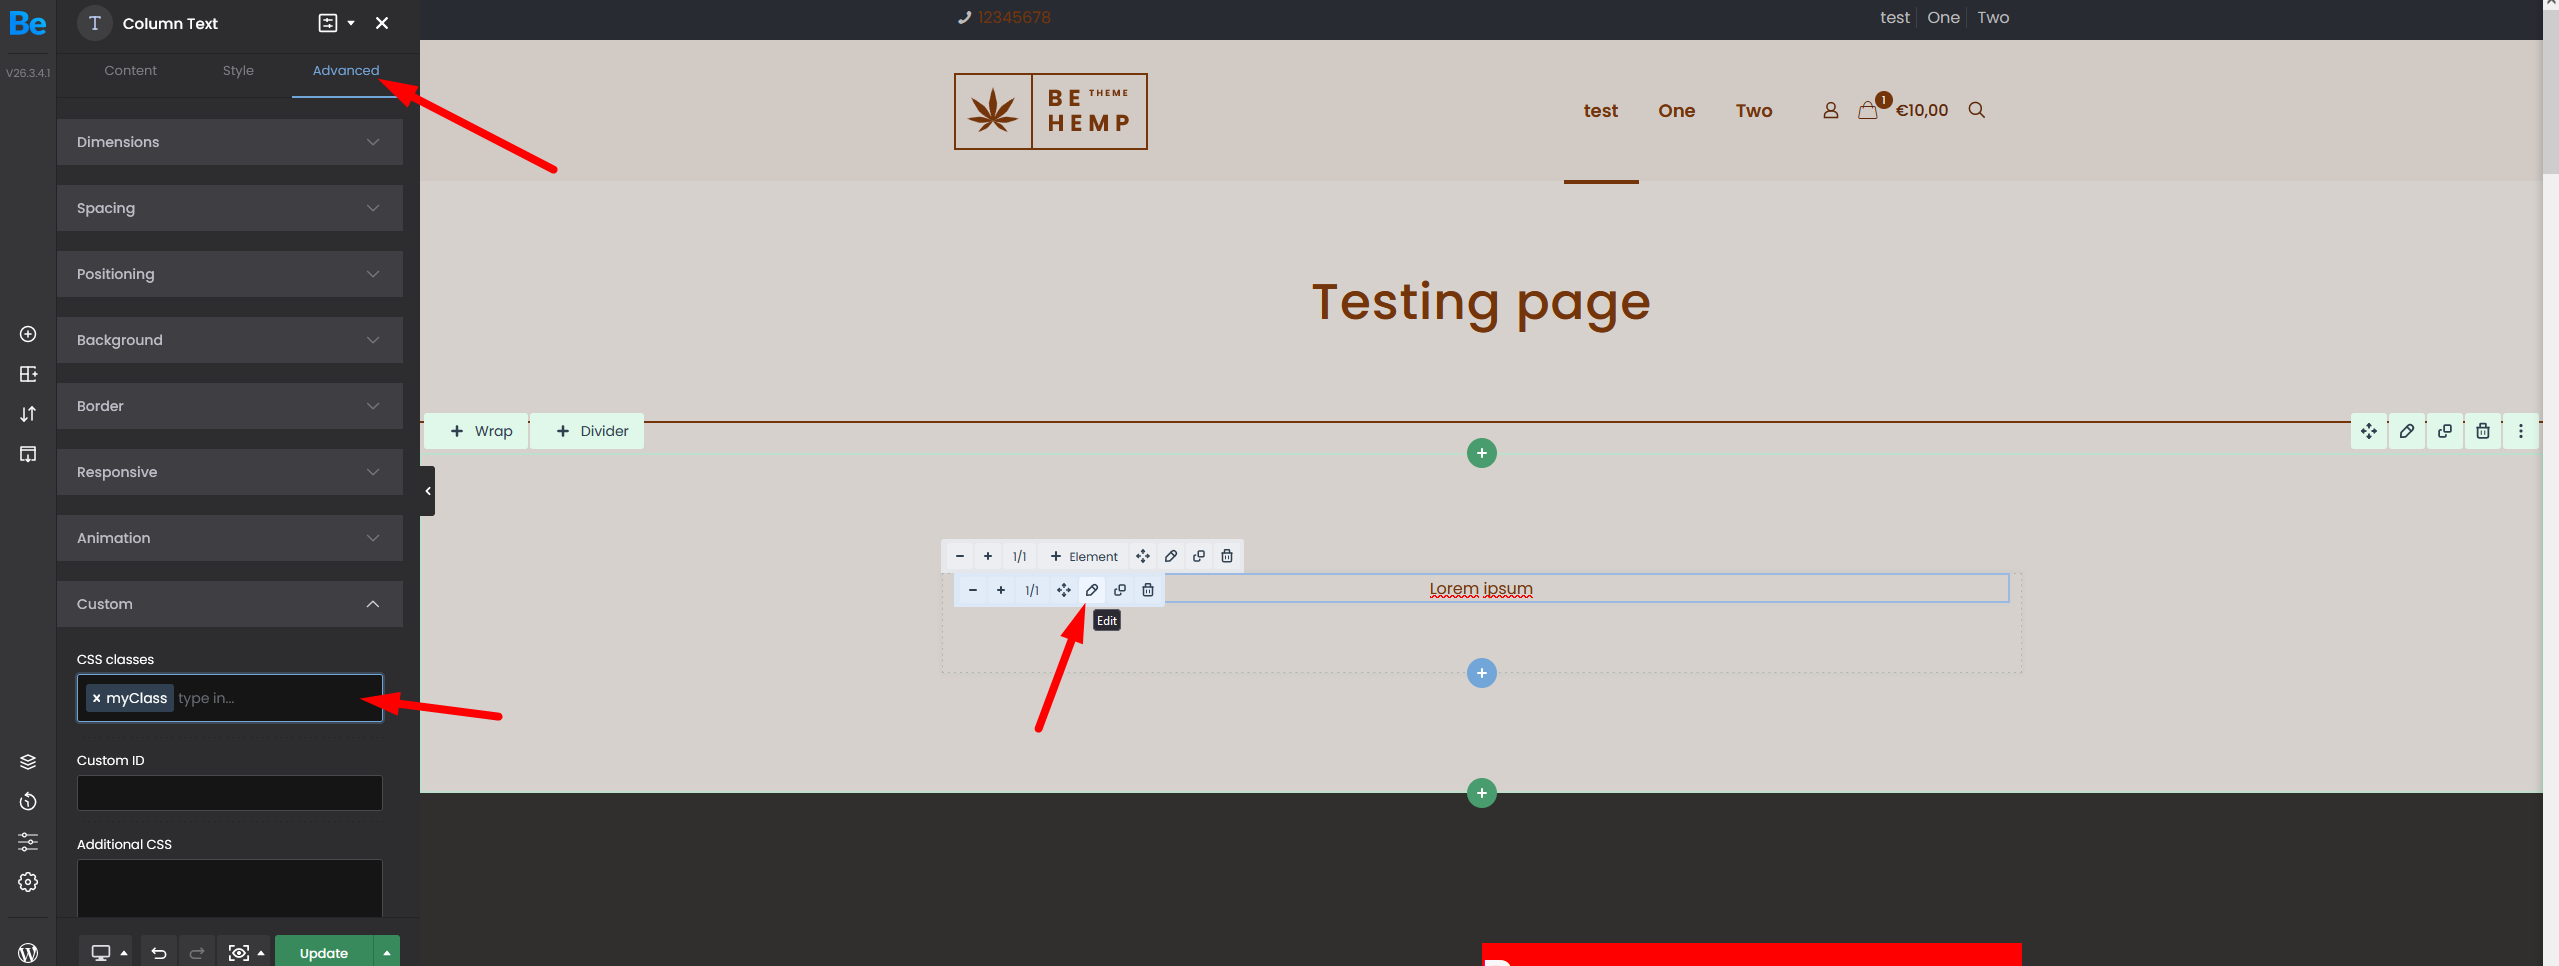2559x966 pixels.
Task: Click the section clone icon at right
Action: [2445, 431]
